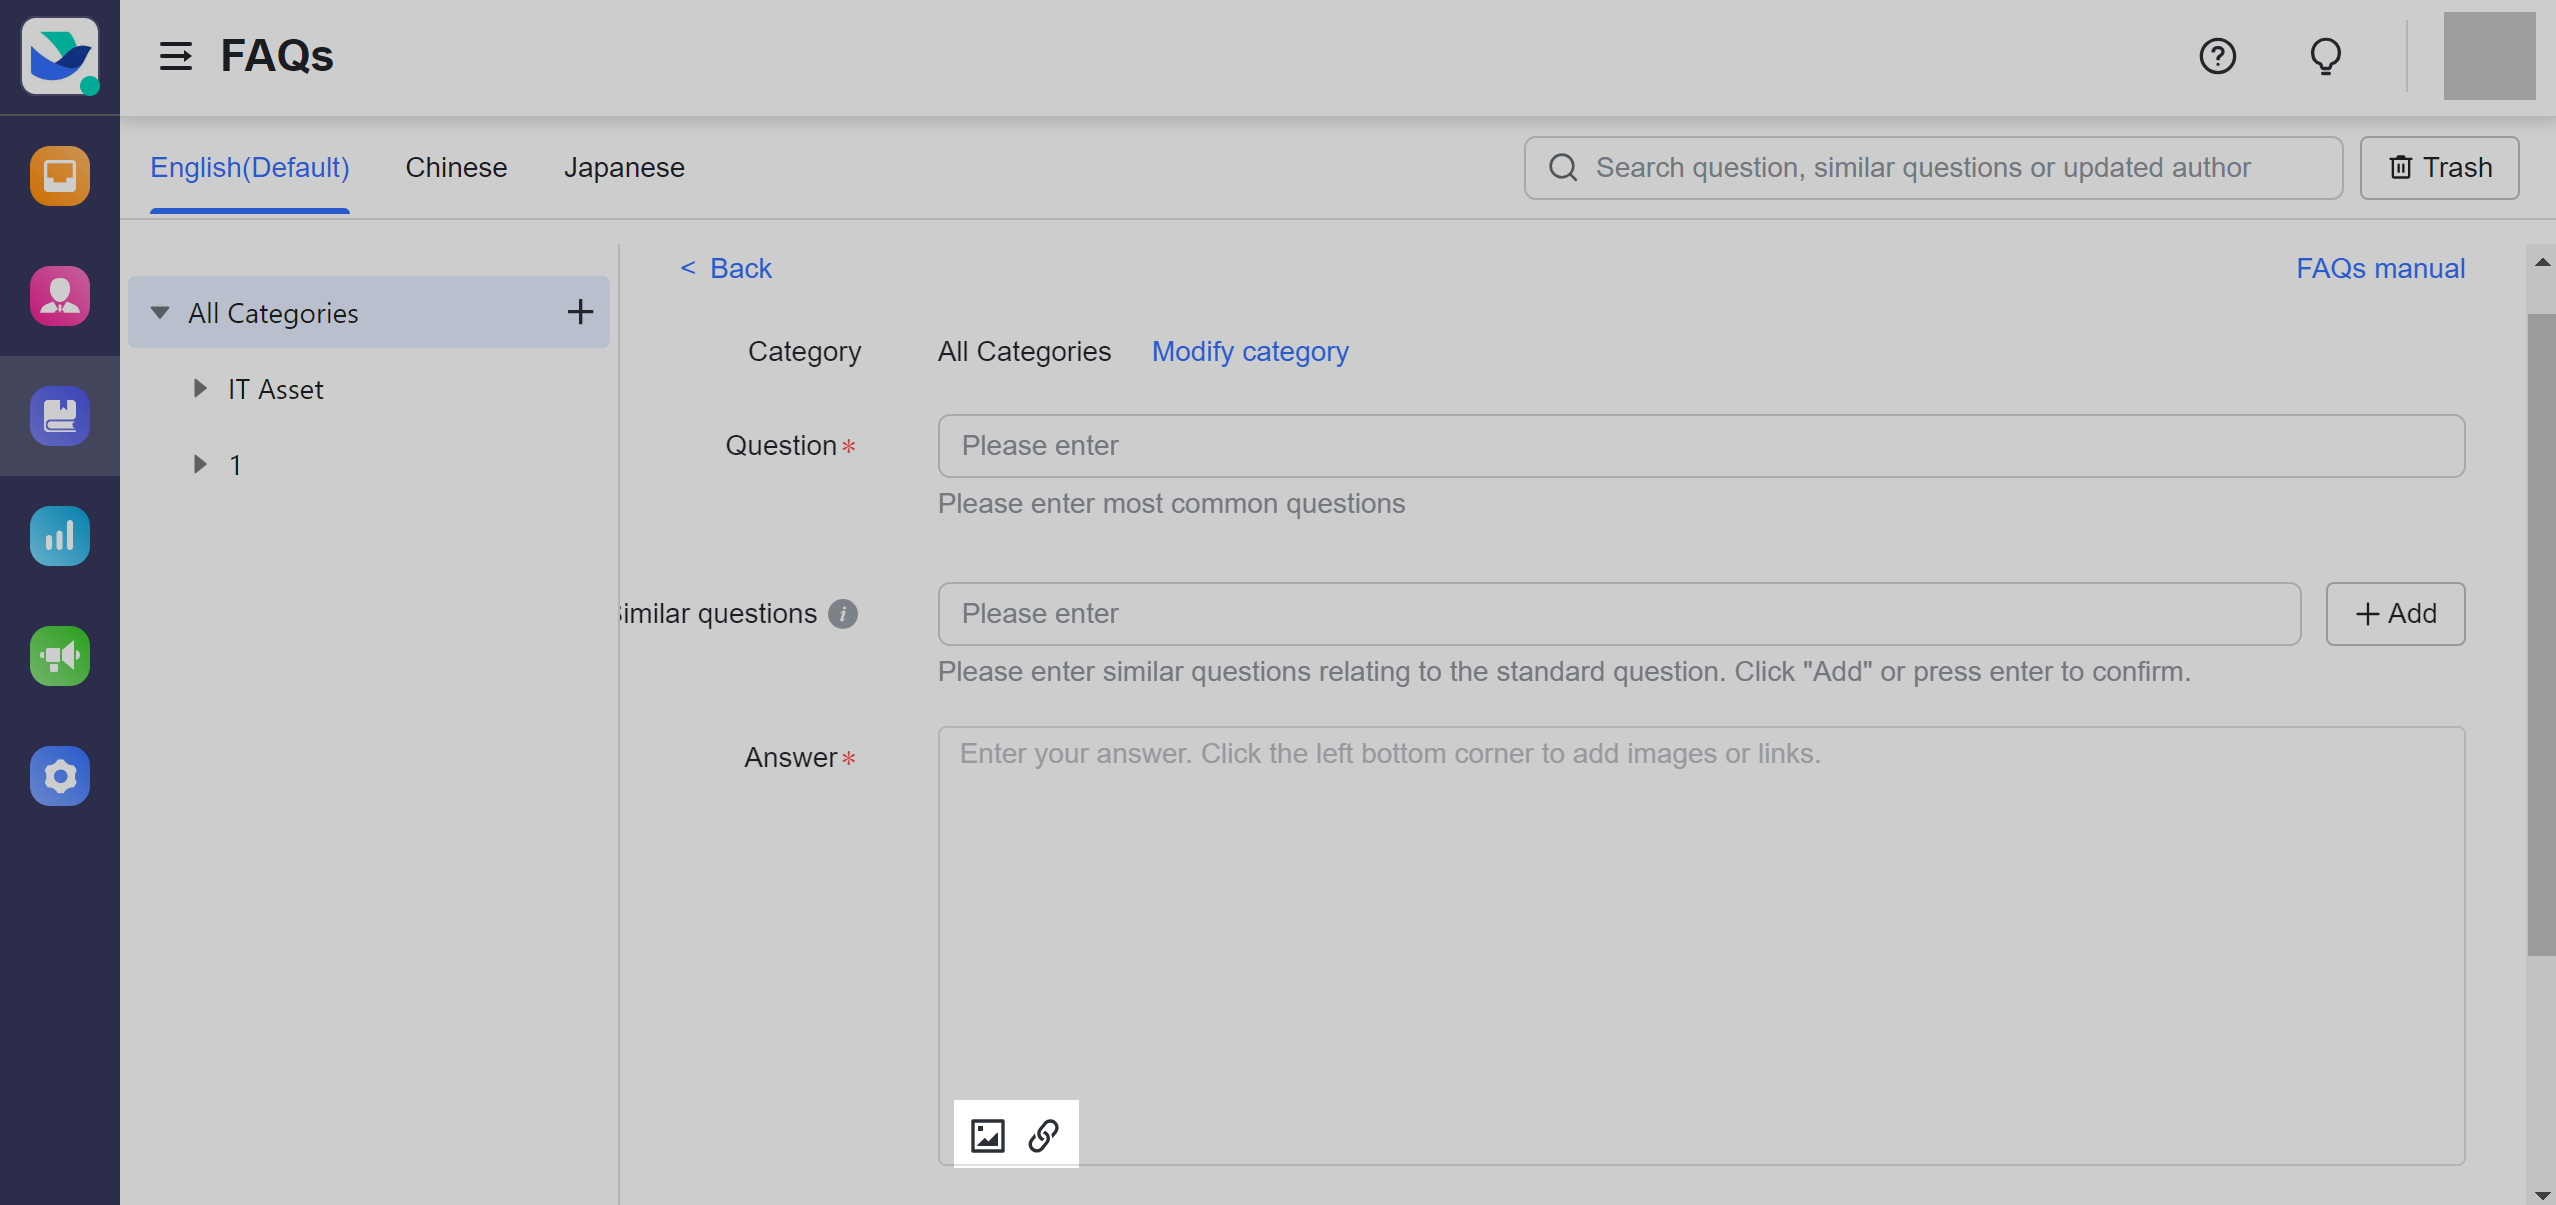Collapse the All Categories tree arrow

(160, 313)
